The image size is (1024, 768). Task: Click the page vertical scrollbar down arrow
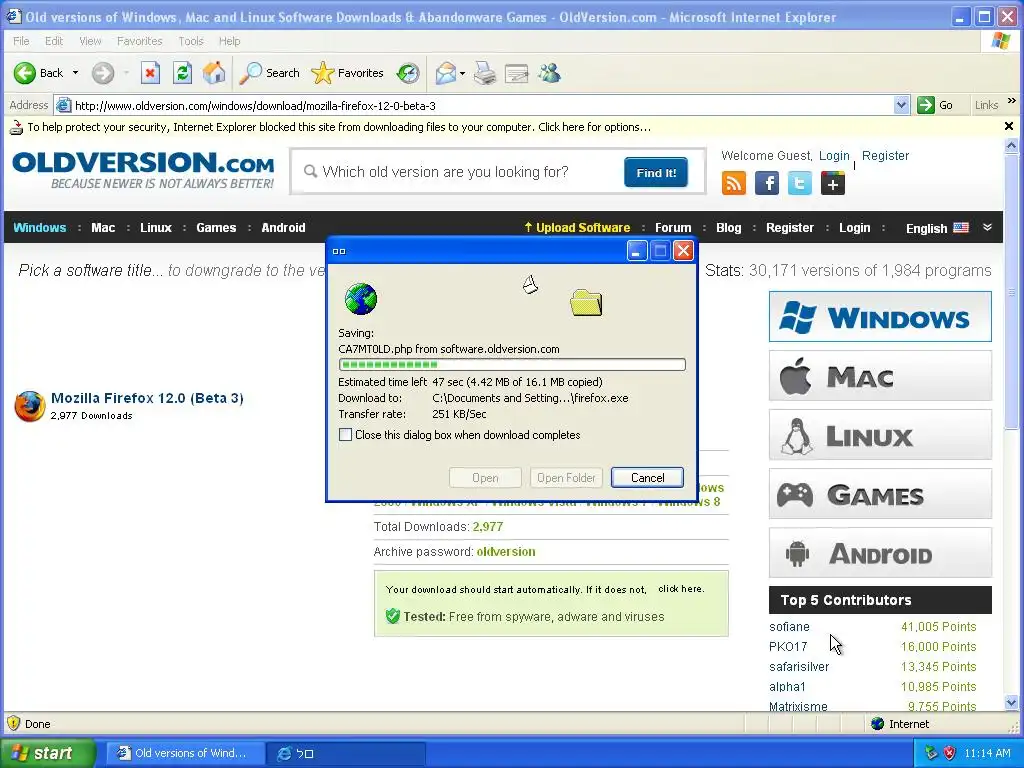(x=1012, y=703)
